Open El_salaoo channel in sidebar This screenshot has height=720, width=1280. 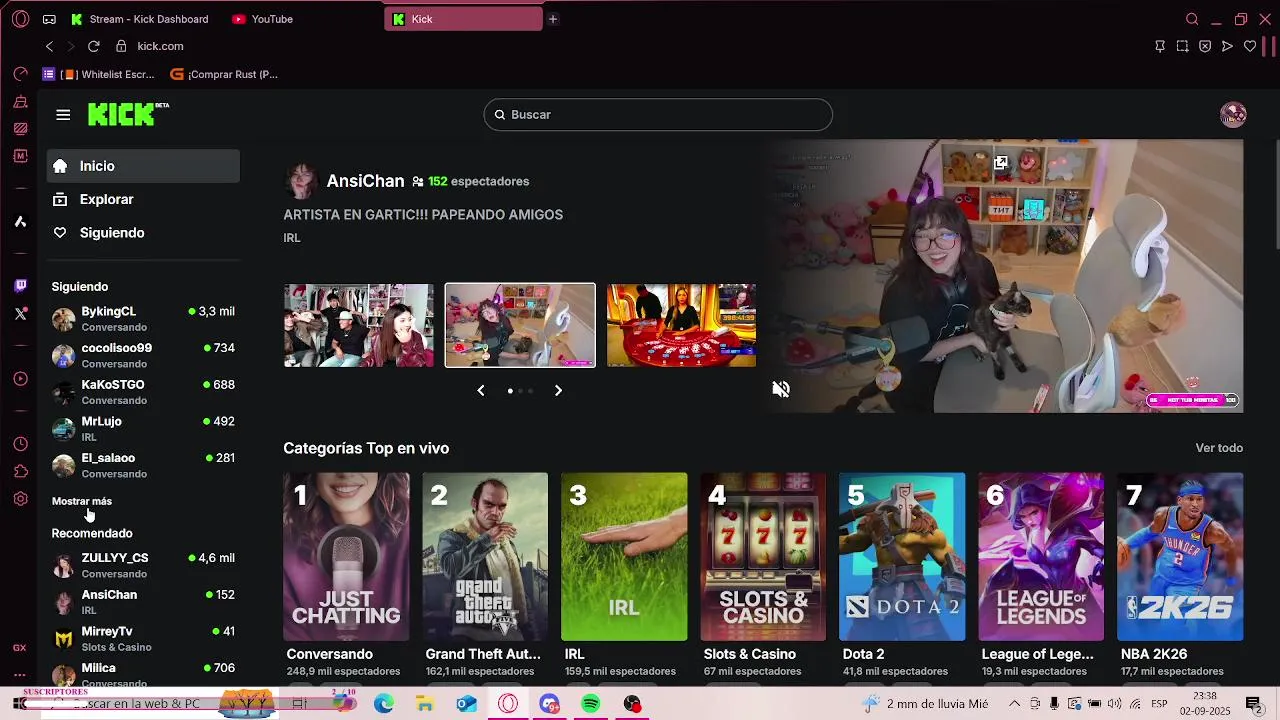coord(143,465)
